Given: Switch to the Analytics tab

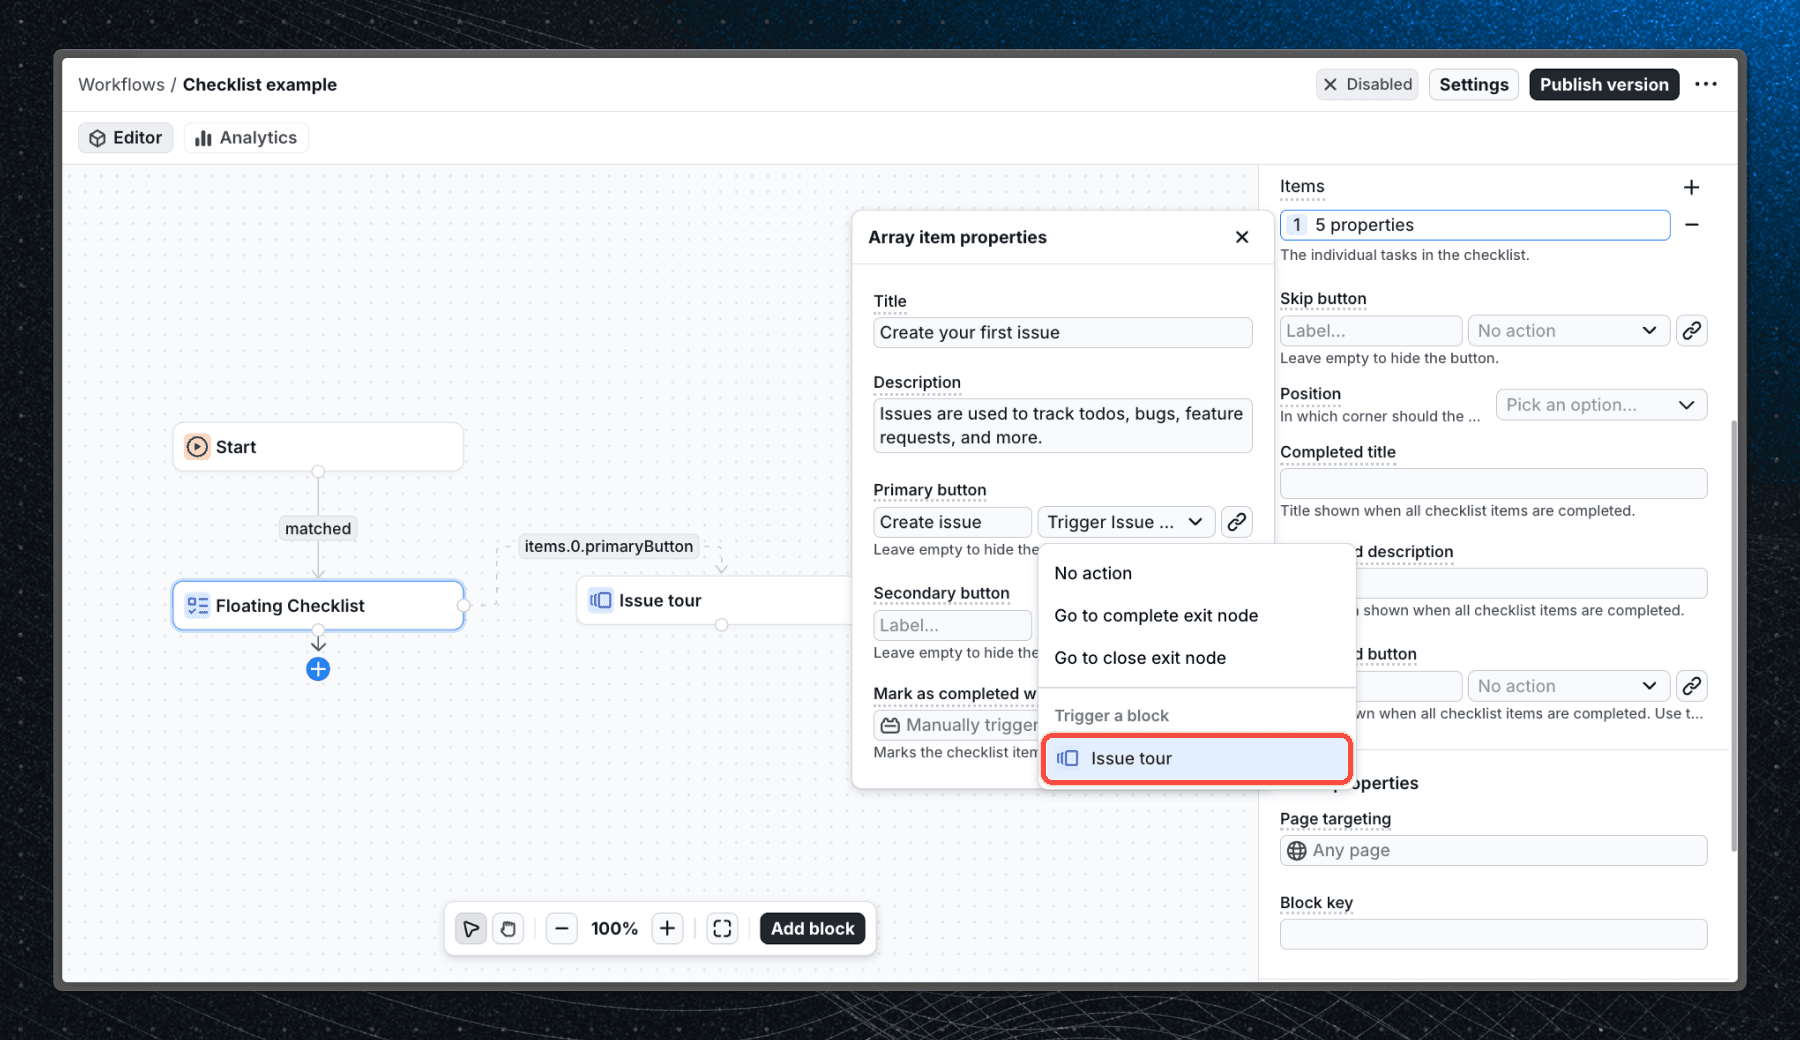Looking at the screenshot, I should 246,138.
